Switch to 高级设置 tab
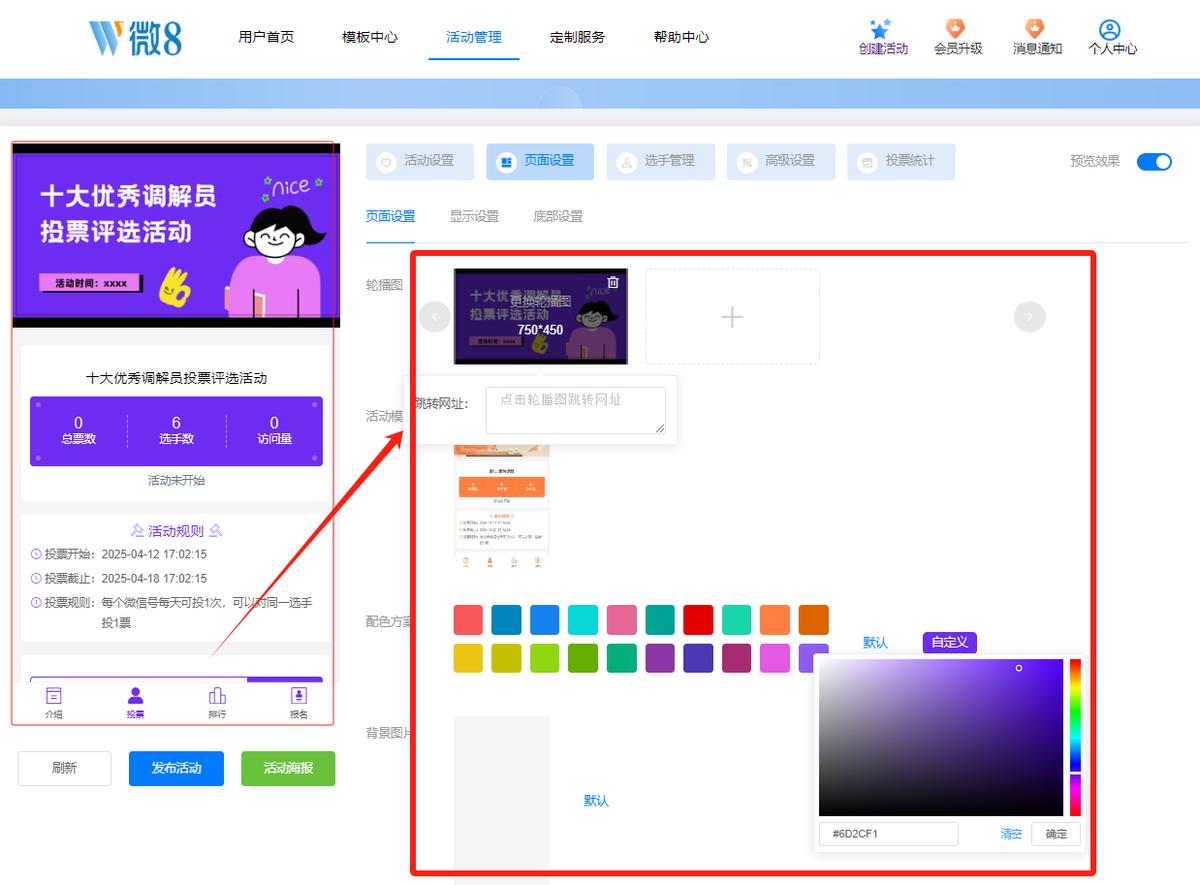 [x=781, y=161]
